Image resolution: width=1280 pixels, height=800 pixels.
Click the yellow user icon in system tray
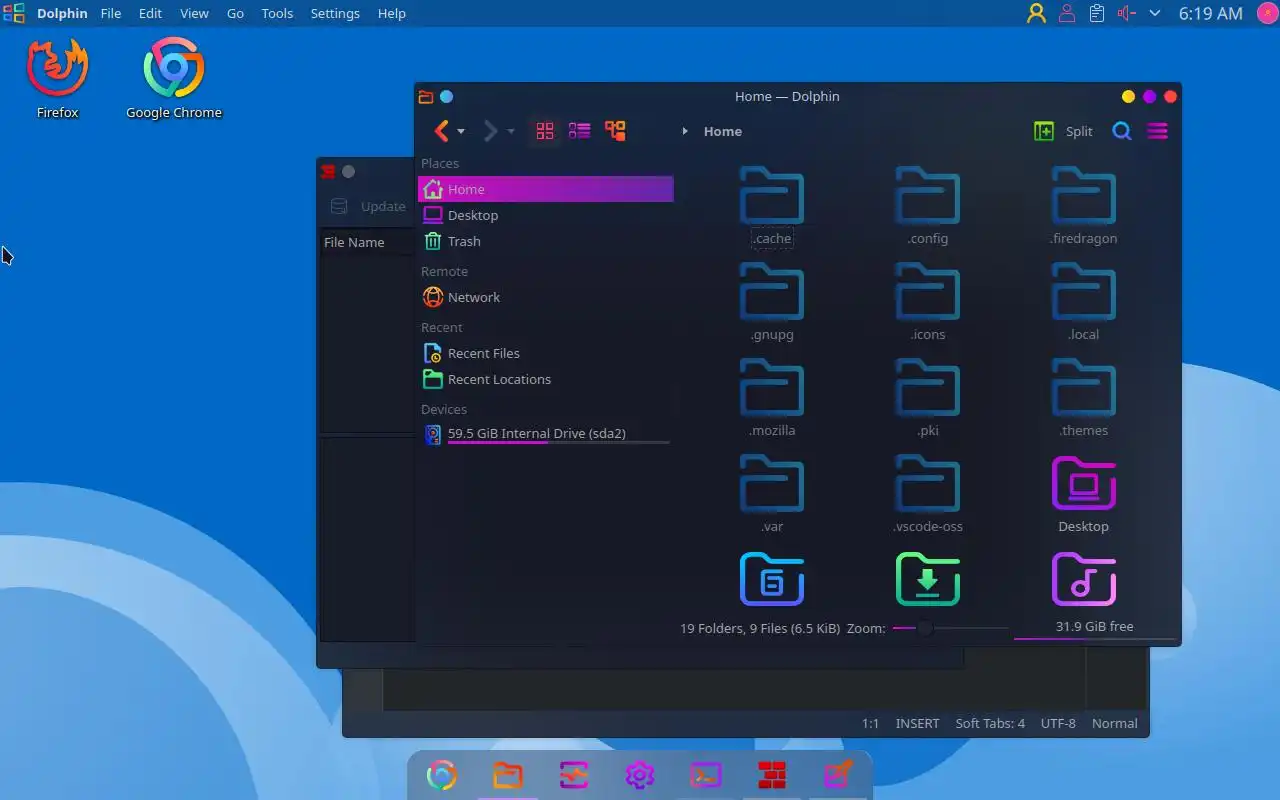pos(1036,13)
